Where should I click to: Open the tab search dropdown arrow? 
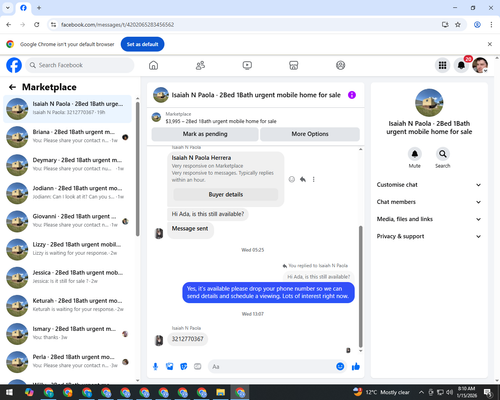click(8, 8)
